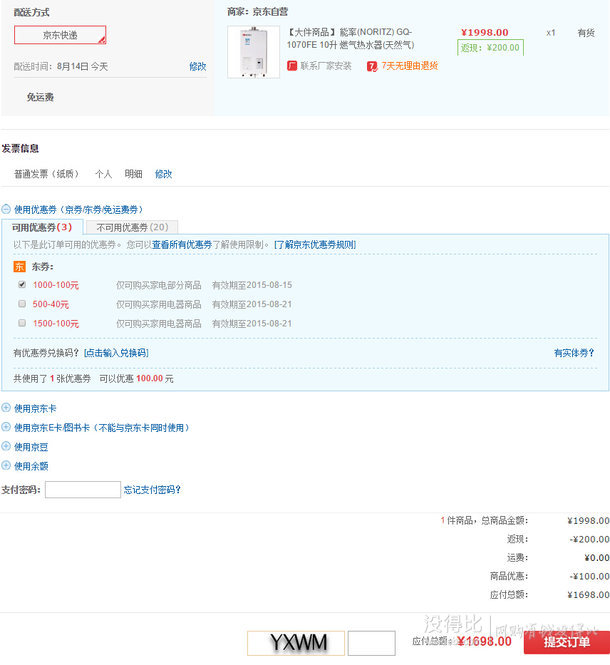The image size is (610, 665).
Task: Click 修改 next to delivery time
Action: click(x=198, y=67)
